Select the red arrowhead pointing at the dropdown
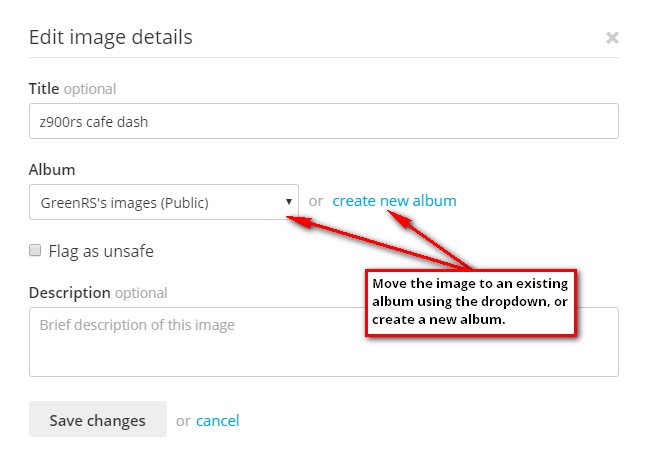 pyautogui.click(x=298, y=221)
